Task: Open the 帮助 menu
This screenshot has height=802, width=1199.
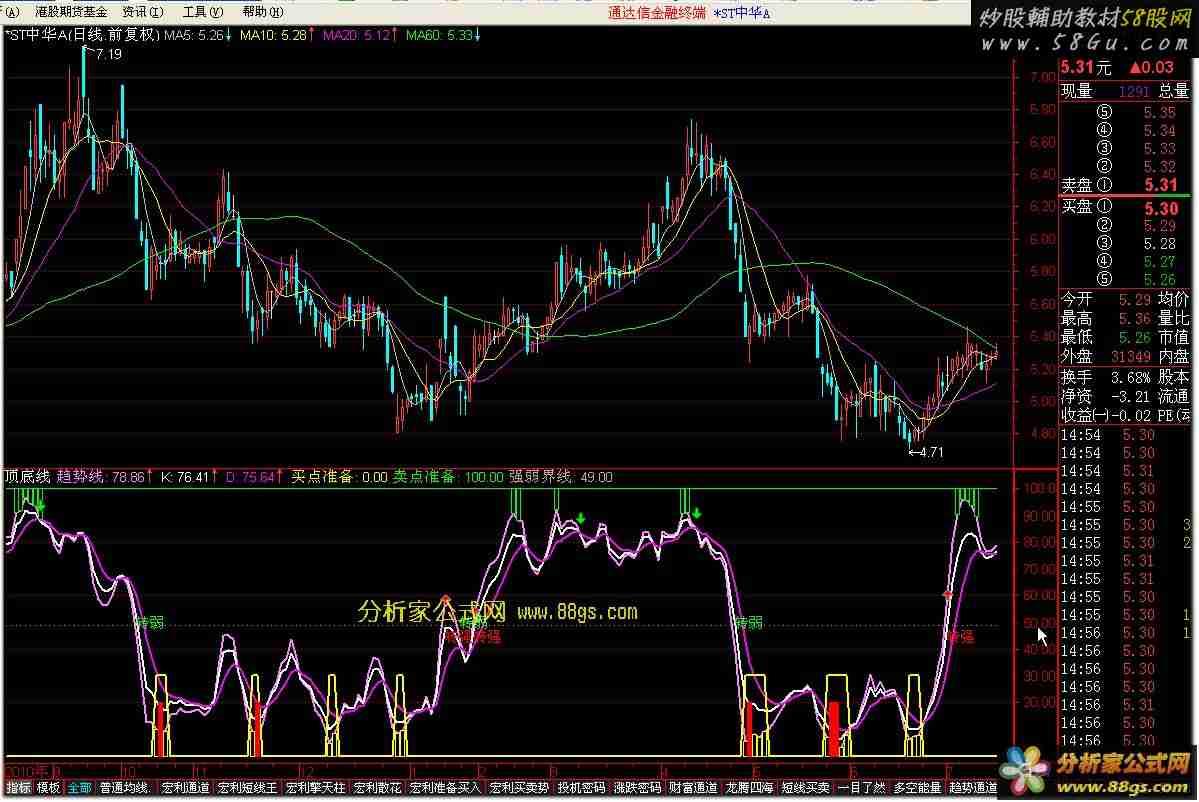Action: (x=255, y=12)
